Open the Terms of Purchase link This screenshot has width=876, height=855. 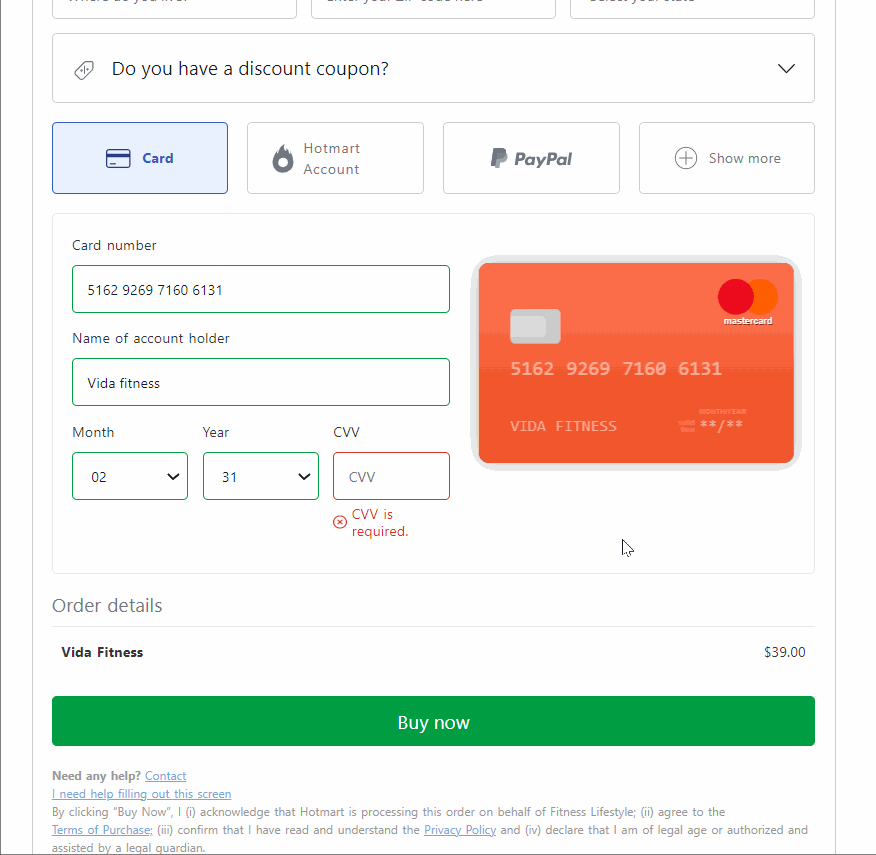(x=102, y=830)
